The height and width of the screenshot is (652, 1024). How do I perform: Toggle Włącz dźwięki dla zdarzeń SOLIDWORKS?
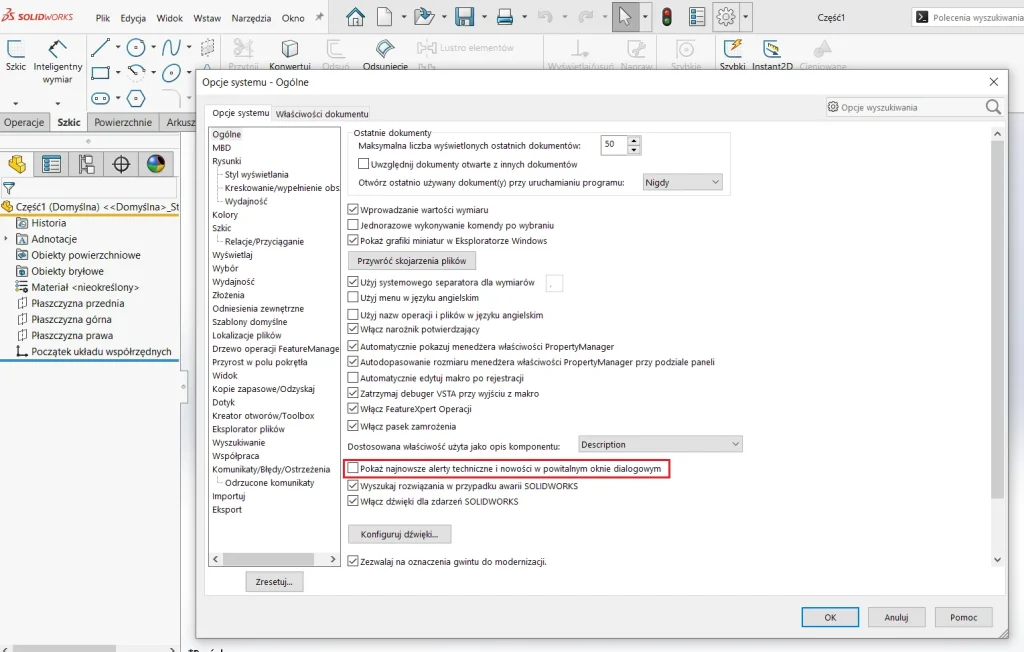tap(353, 502)
